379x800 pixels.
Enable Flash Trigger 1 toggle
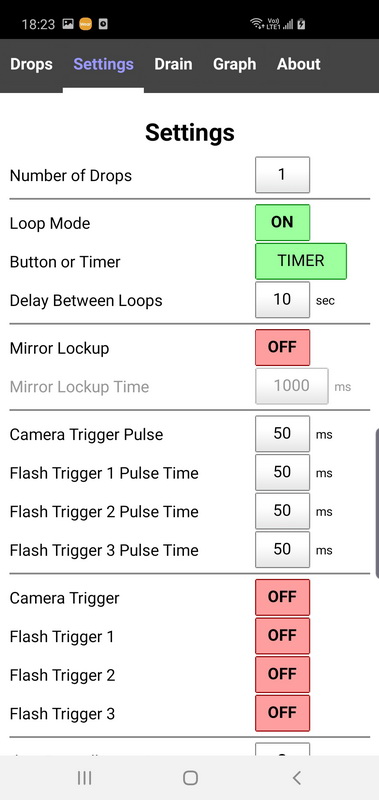[x=282, y=636]
